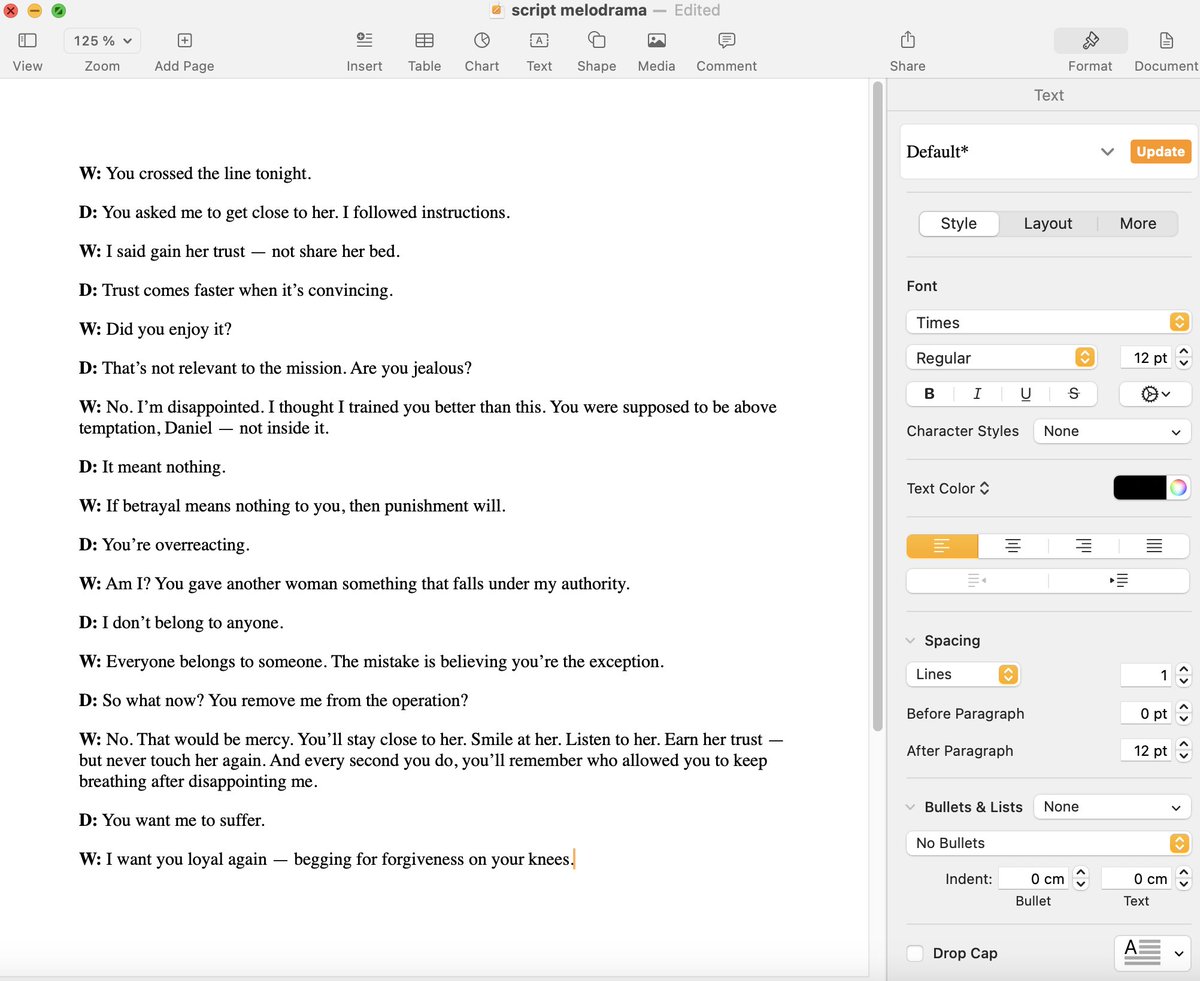Click the line "D: It meant nothing."

[152, 467]
